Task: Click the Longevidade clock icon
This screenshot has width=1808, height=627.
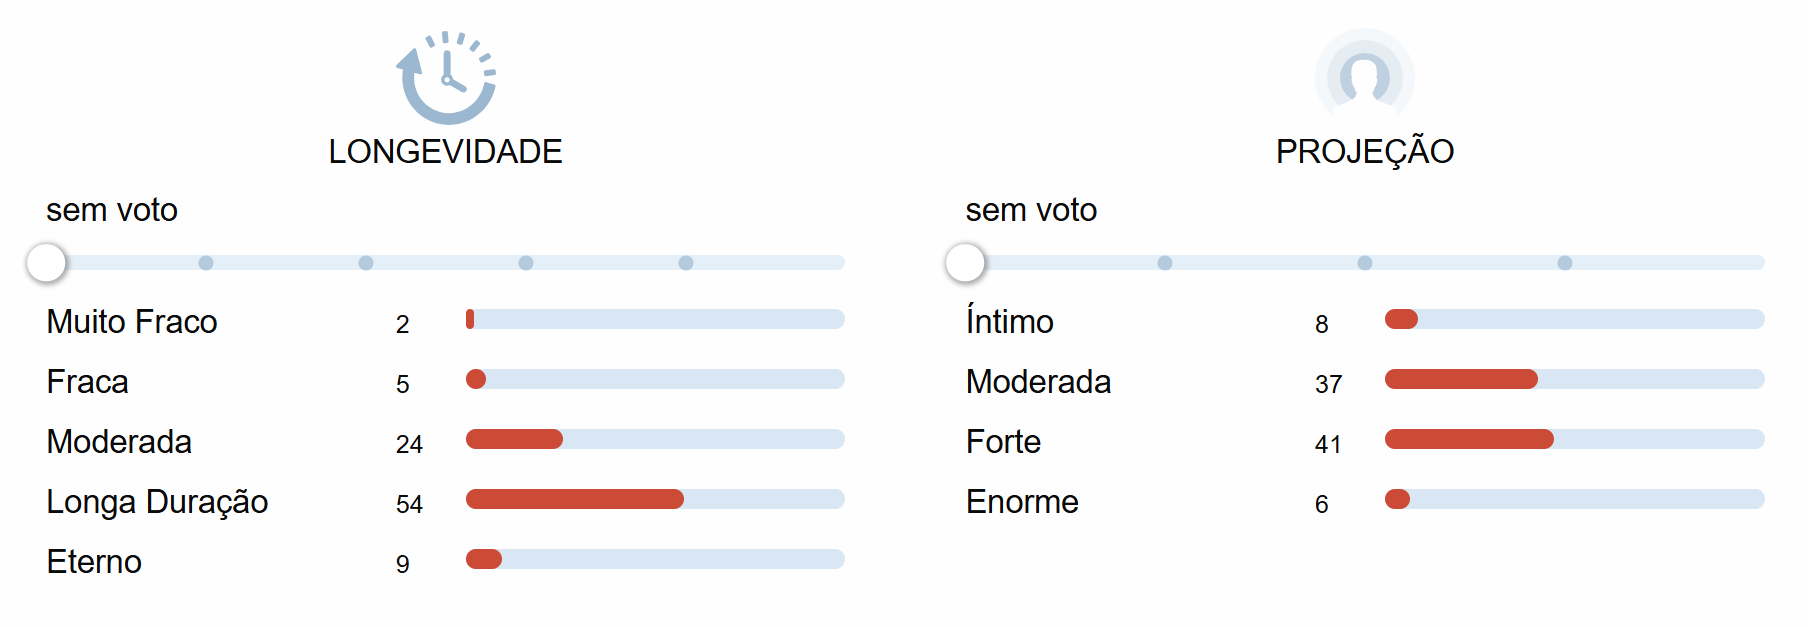Action: point(446,77)
